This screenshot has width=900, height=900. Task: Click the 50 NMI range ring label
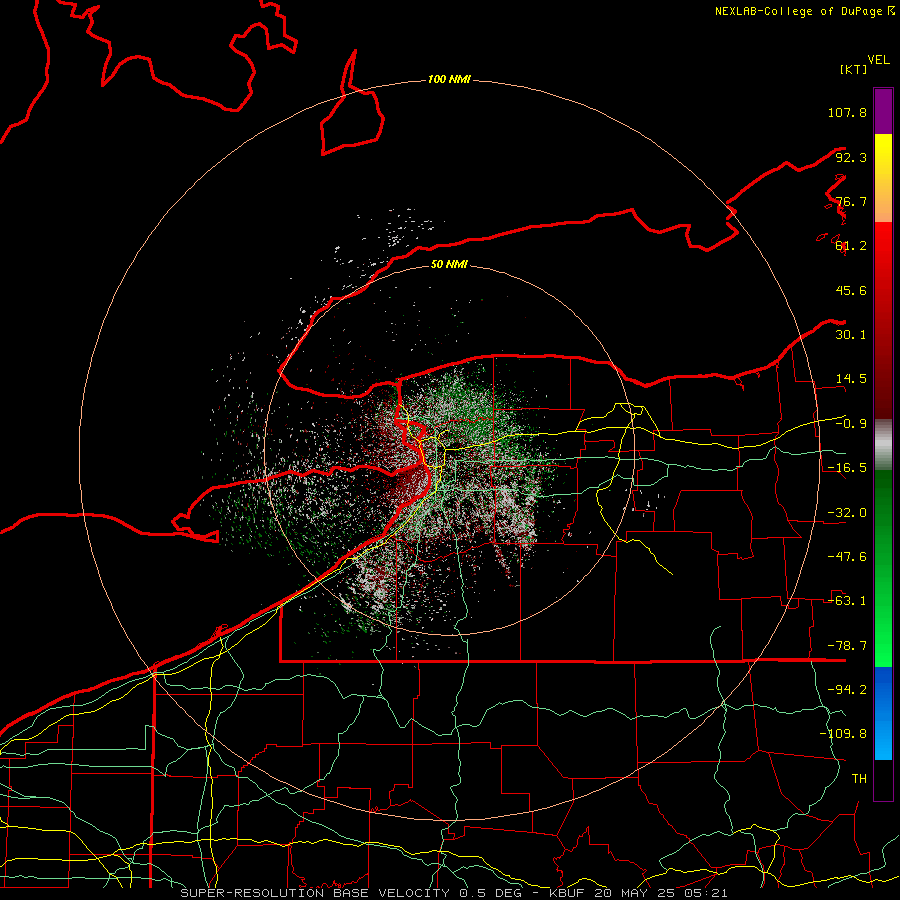point(449,264)
